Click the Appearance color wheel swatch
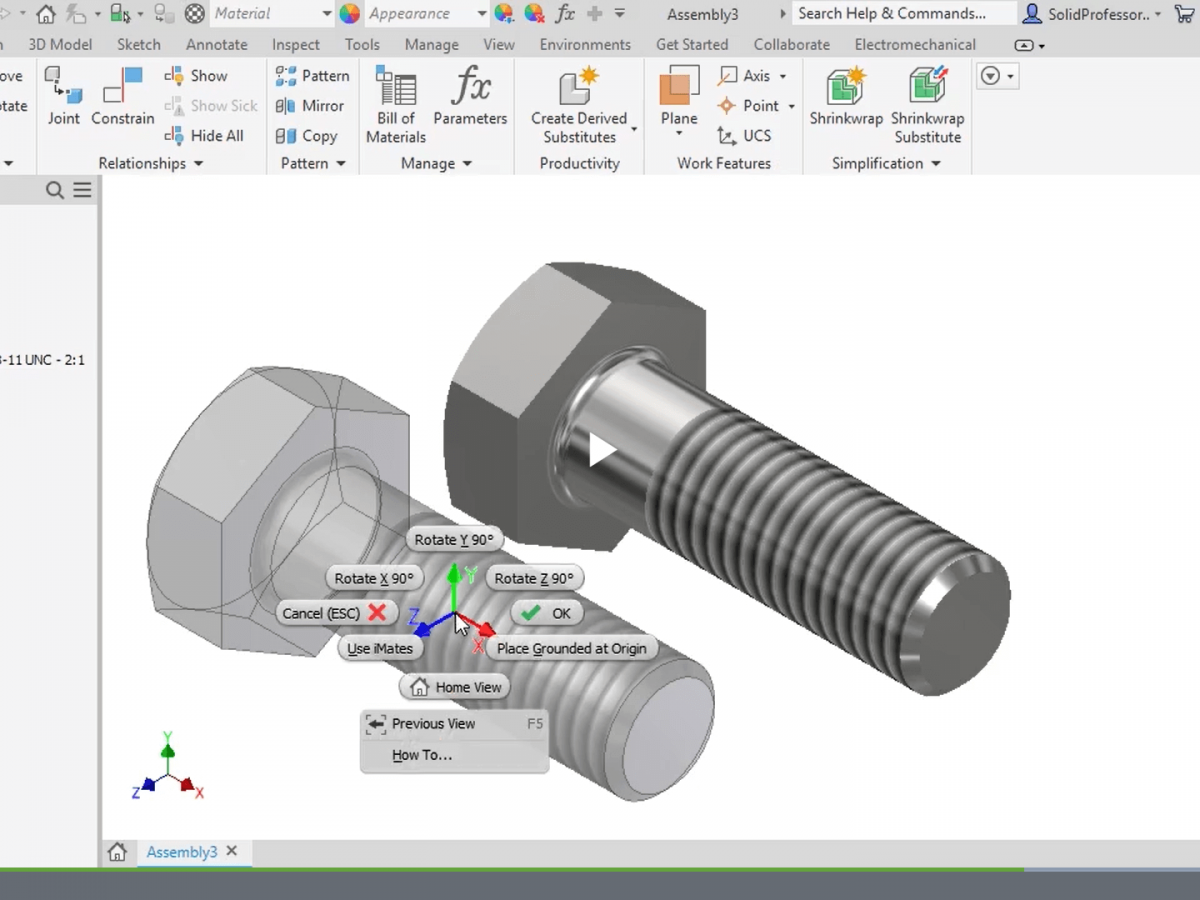Screen dimensions: 1200x900 click(x=349, y=14)
